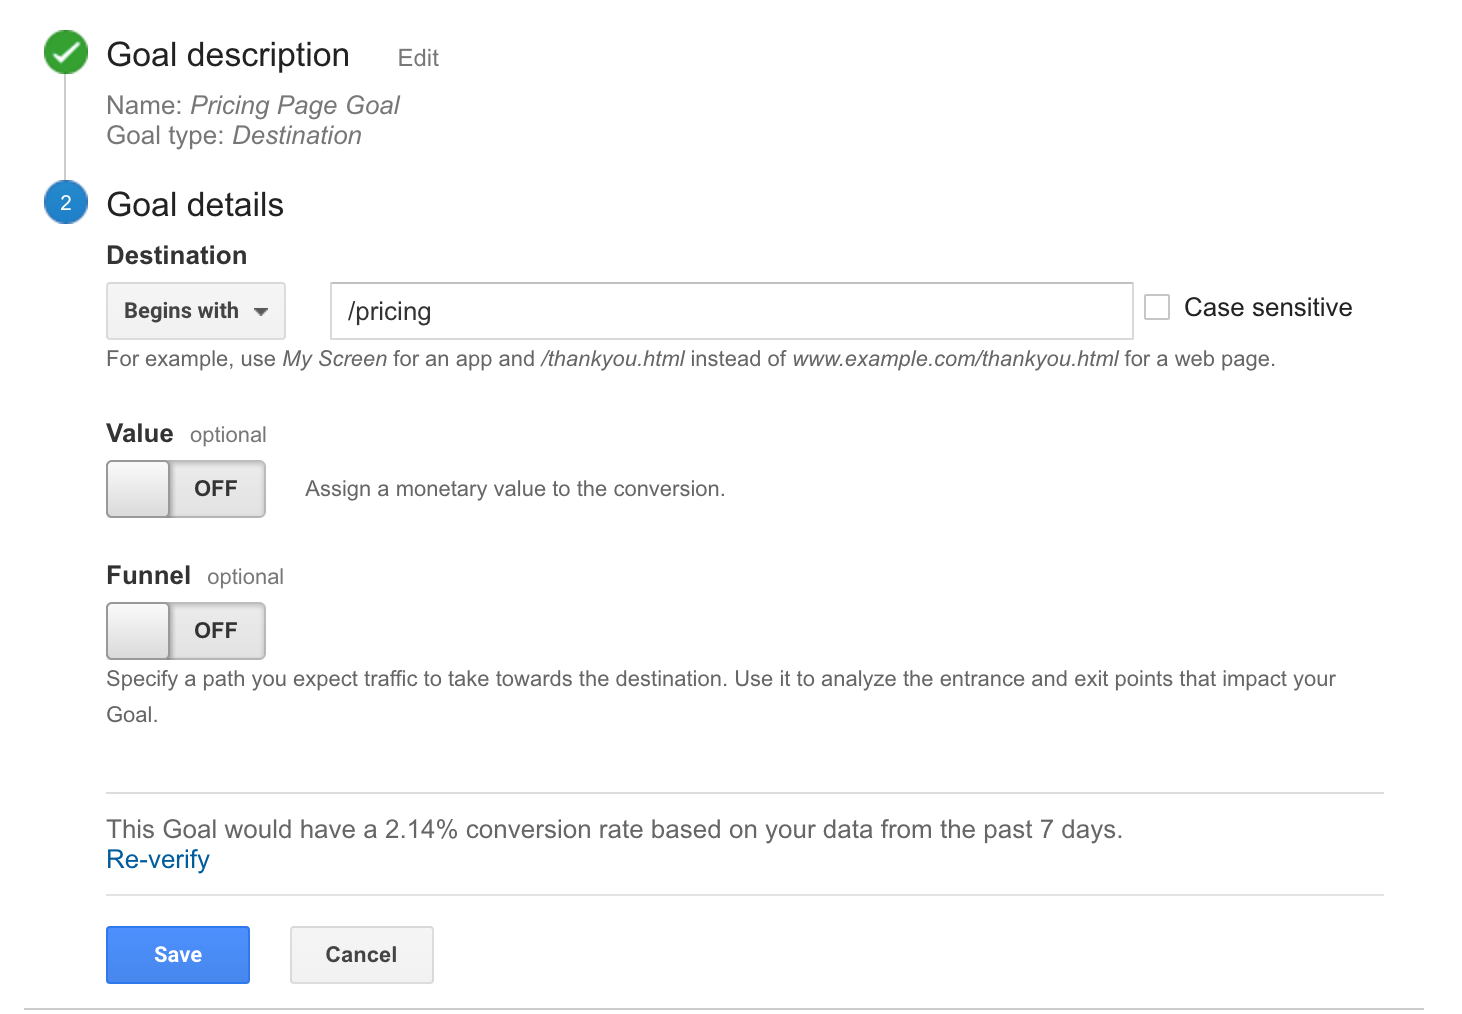Select the Goal details heading
Viewport: 1462px width, 1014px height.
click(195, 205)
